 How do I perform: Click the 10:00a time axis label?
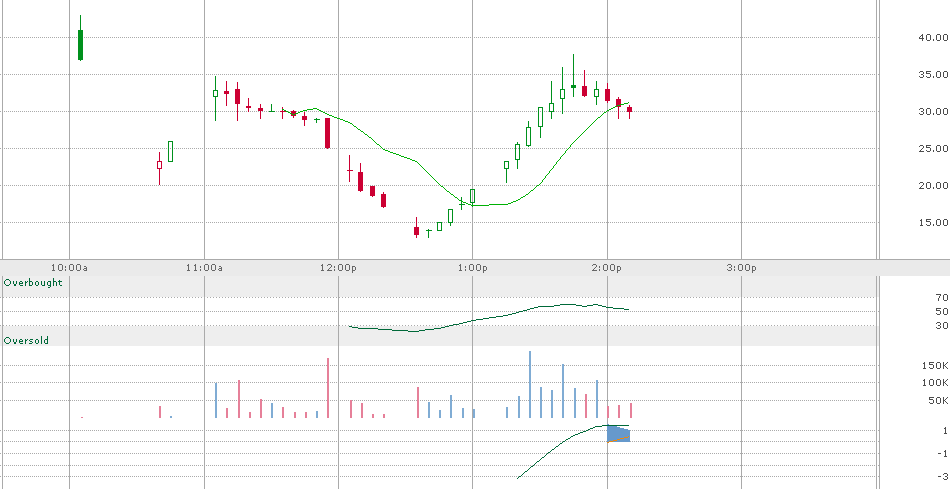(x=69, y=268)
